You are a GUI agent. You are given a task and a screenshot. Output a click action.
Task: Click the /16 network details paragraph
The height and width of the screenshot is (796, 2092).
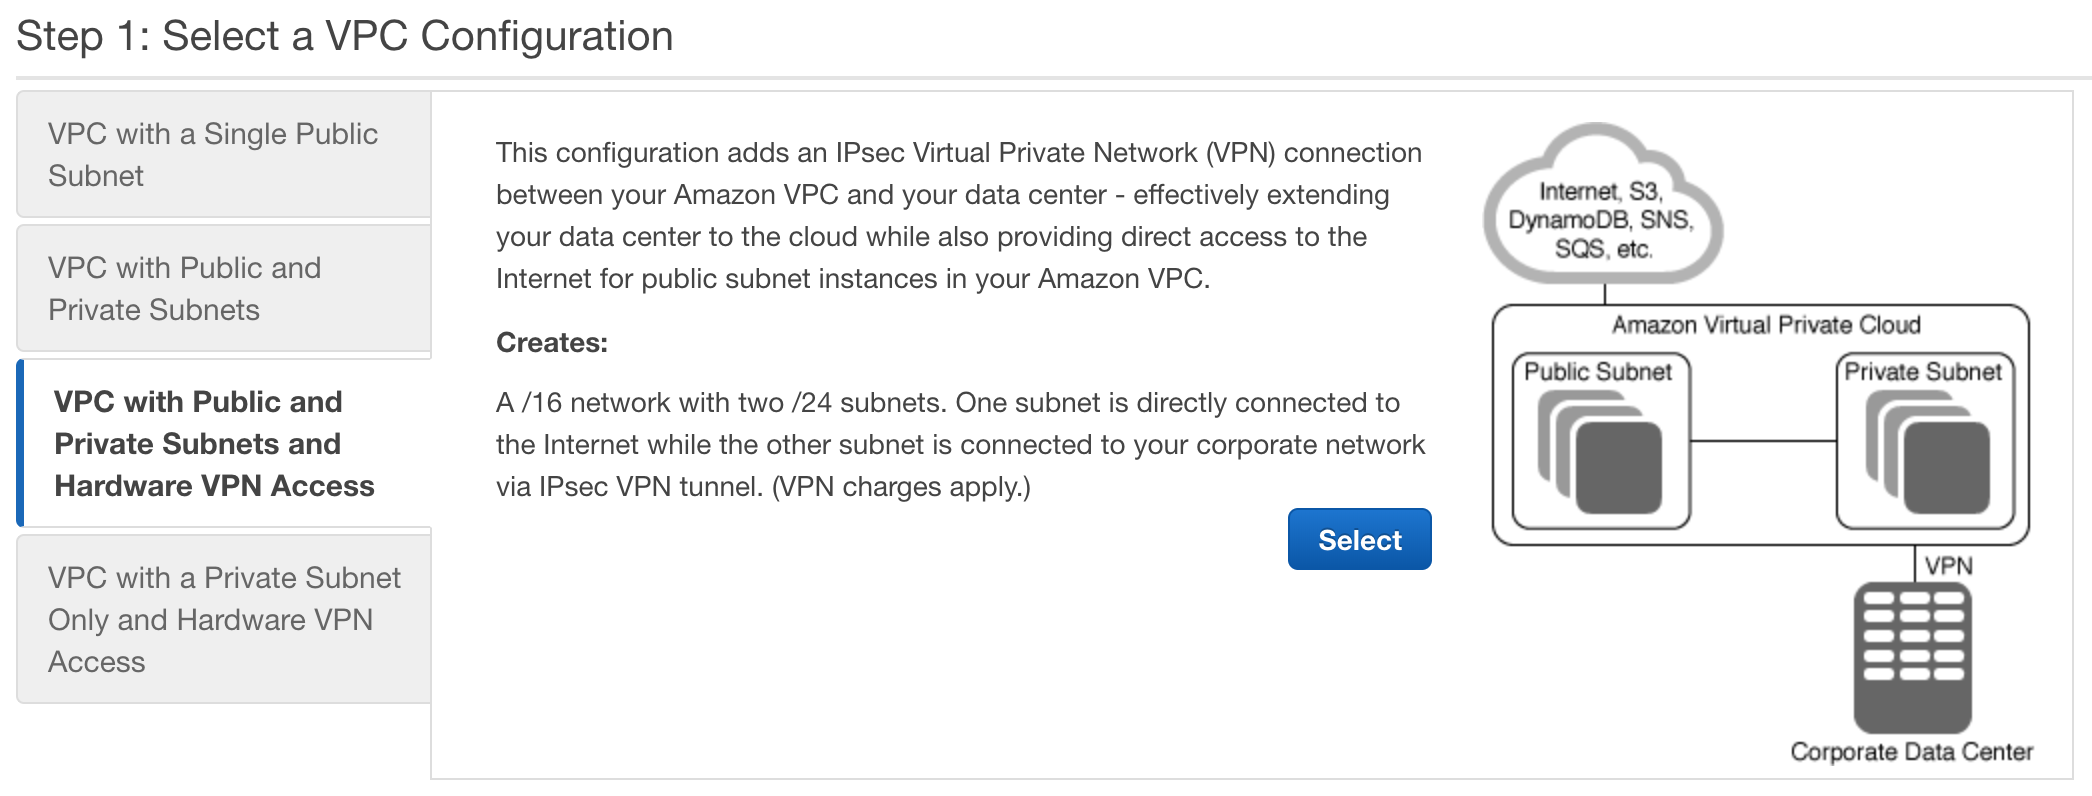point(960,444)
